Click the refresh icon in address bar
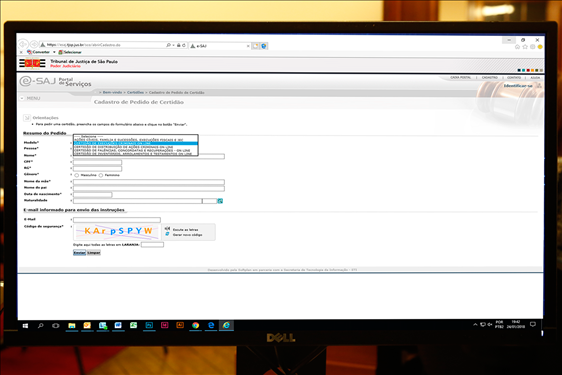Screen dimensions: 562x375 (184, 45)
